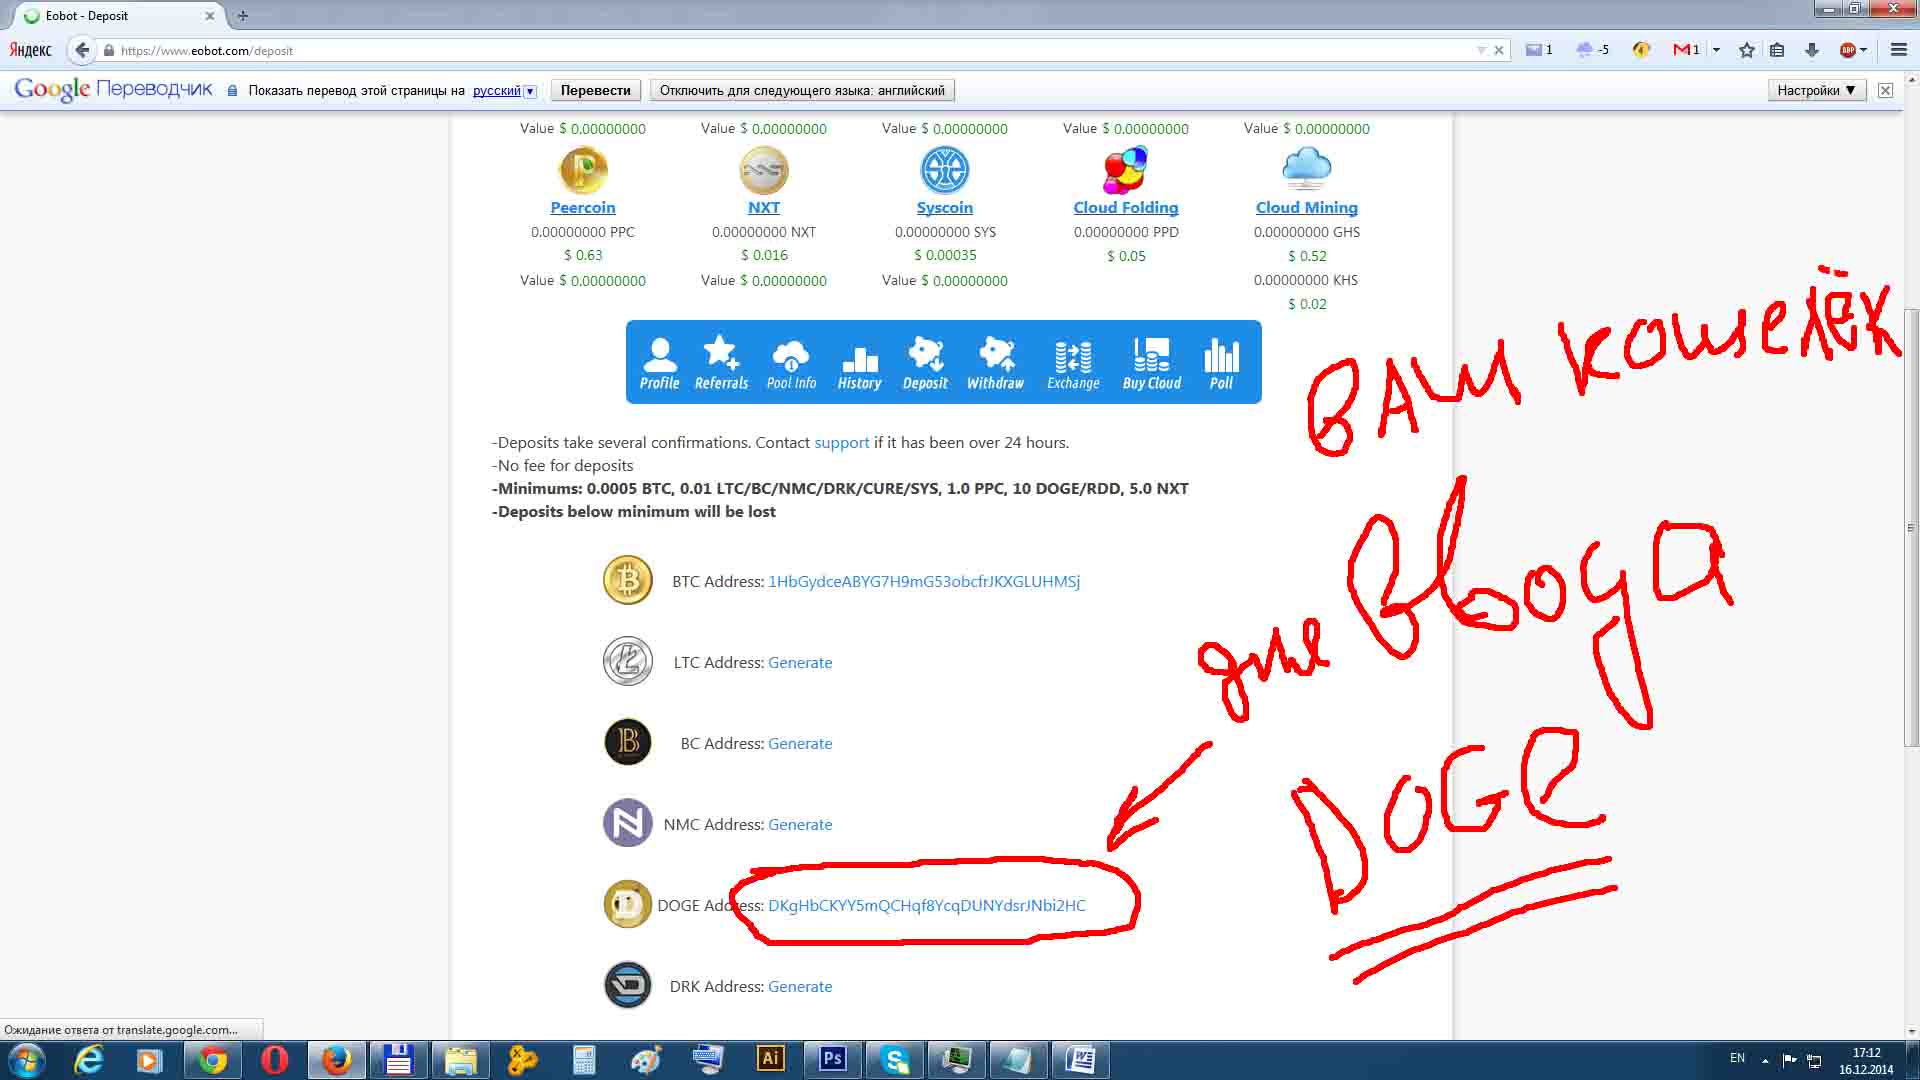This screenshot has width=1920, height=1080.
Task: Click the Перевести translate button
Action: click(x=595, y=90)
